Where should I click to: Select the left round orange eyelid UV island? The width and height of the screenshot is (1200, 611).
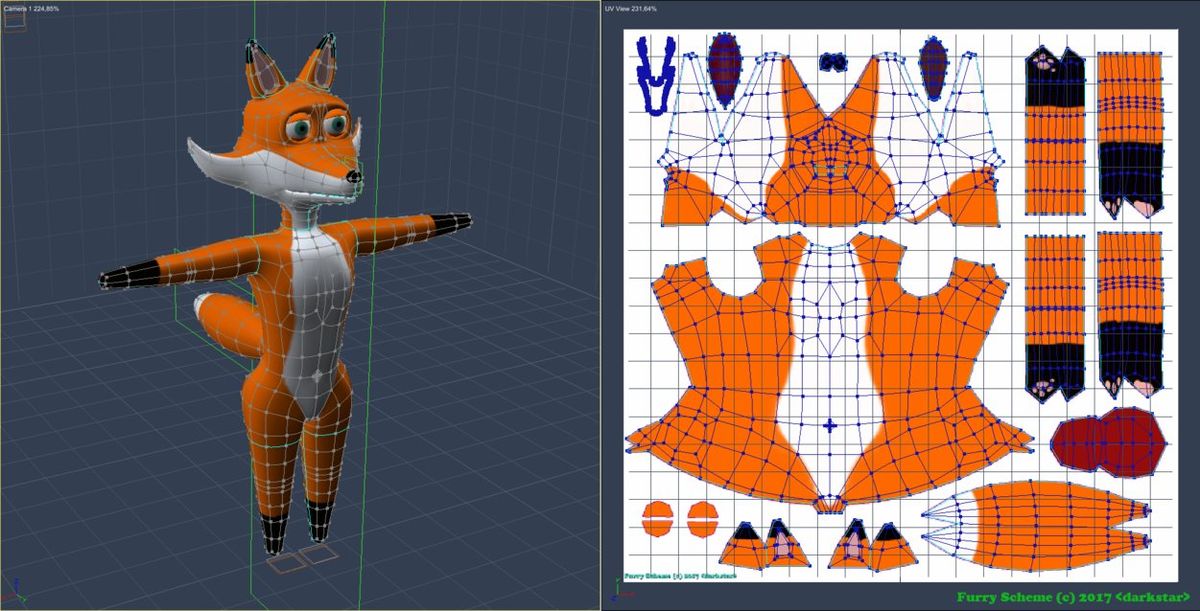(x=659, y=520)
